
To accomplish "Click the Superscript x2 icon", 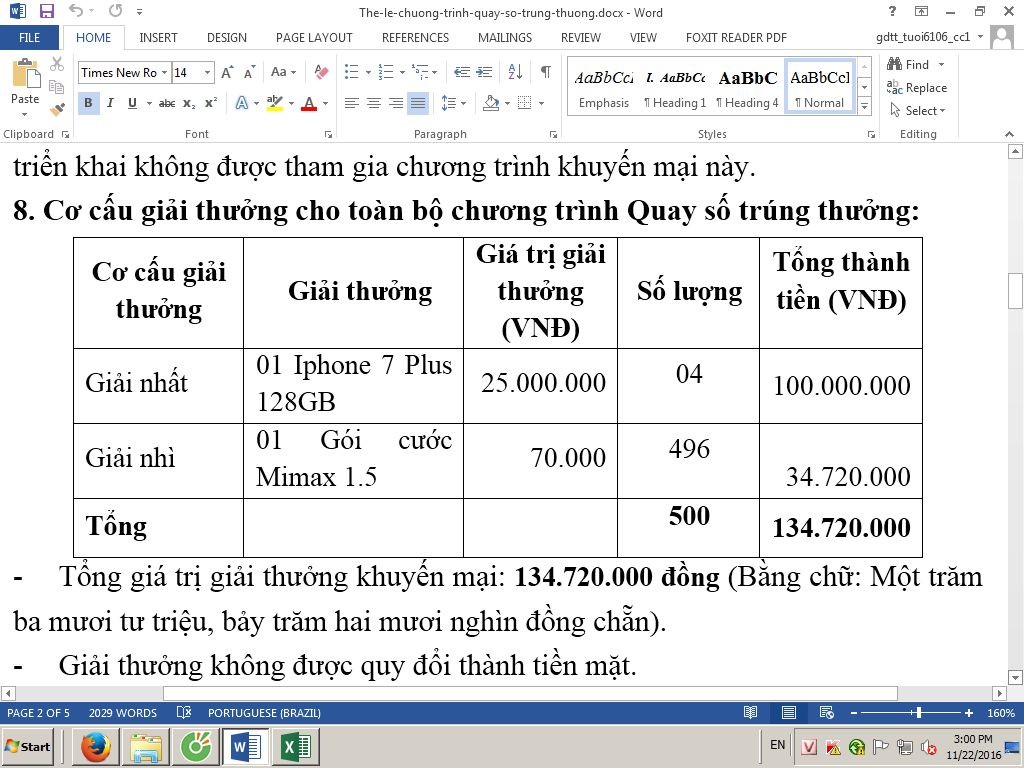I will click(210, 103).
